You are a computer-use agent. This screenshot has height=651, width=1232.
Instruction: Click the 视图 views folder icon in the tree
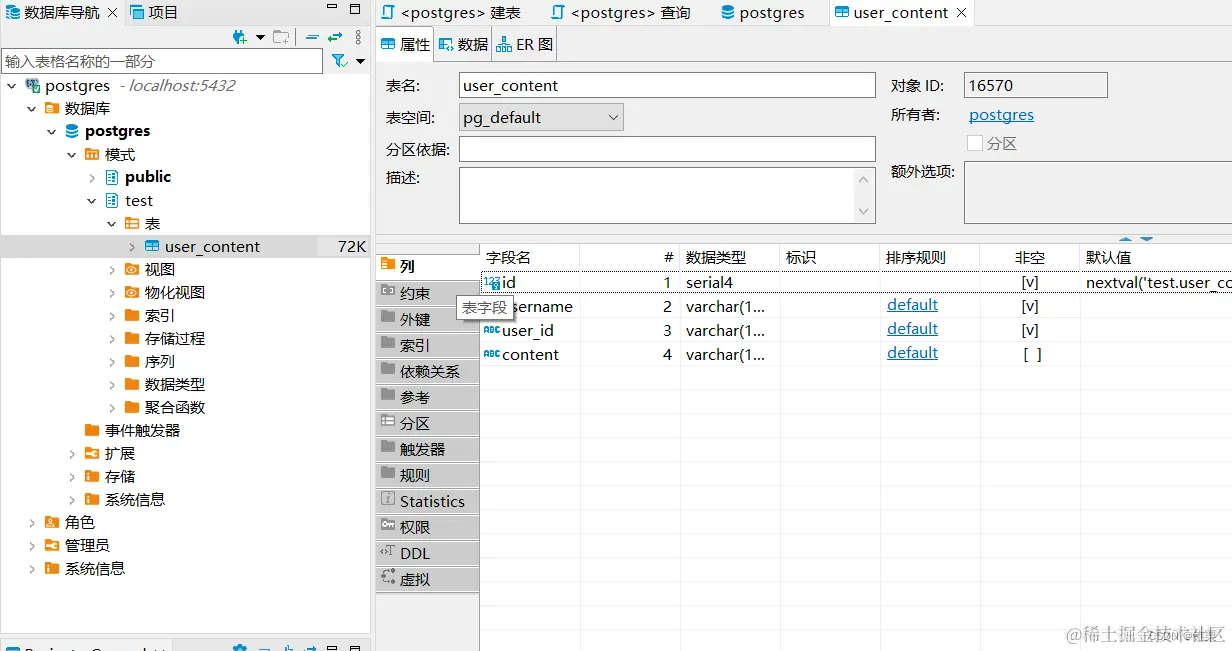(132, 269)
